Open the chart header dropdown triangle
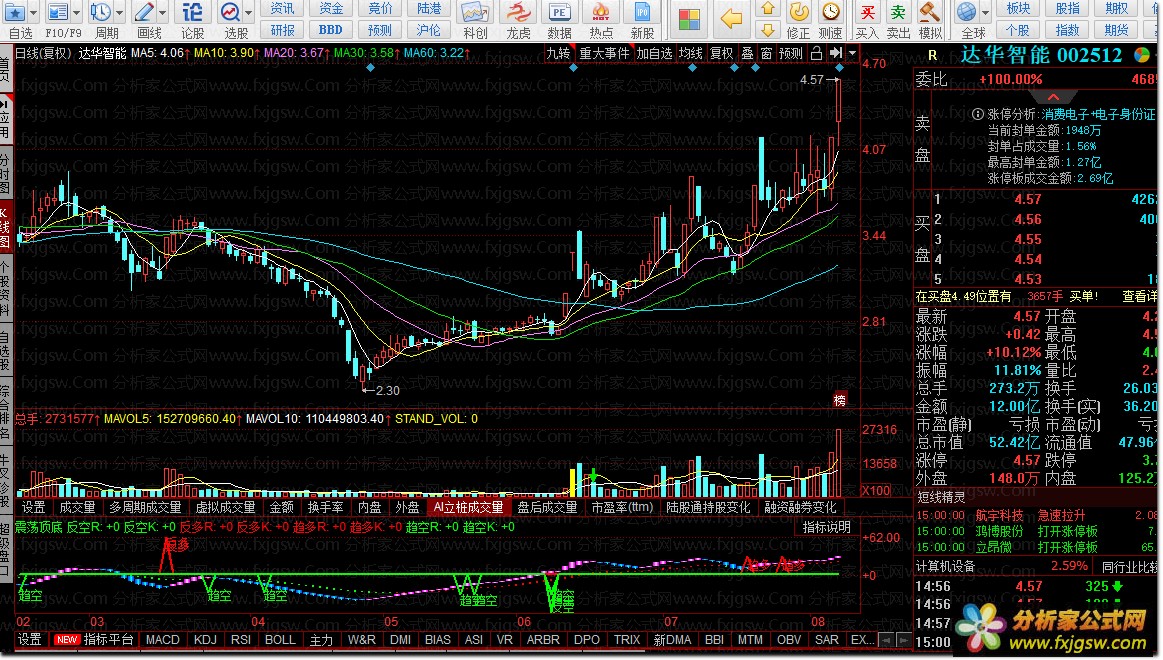The image size is (1163, 660). (x=852, y=53)
